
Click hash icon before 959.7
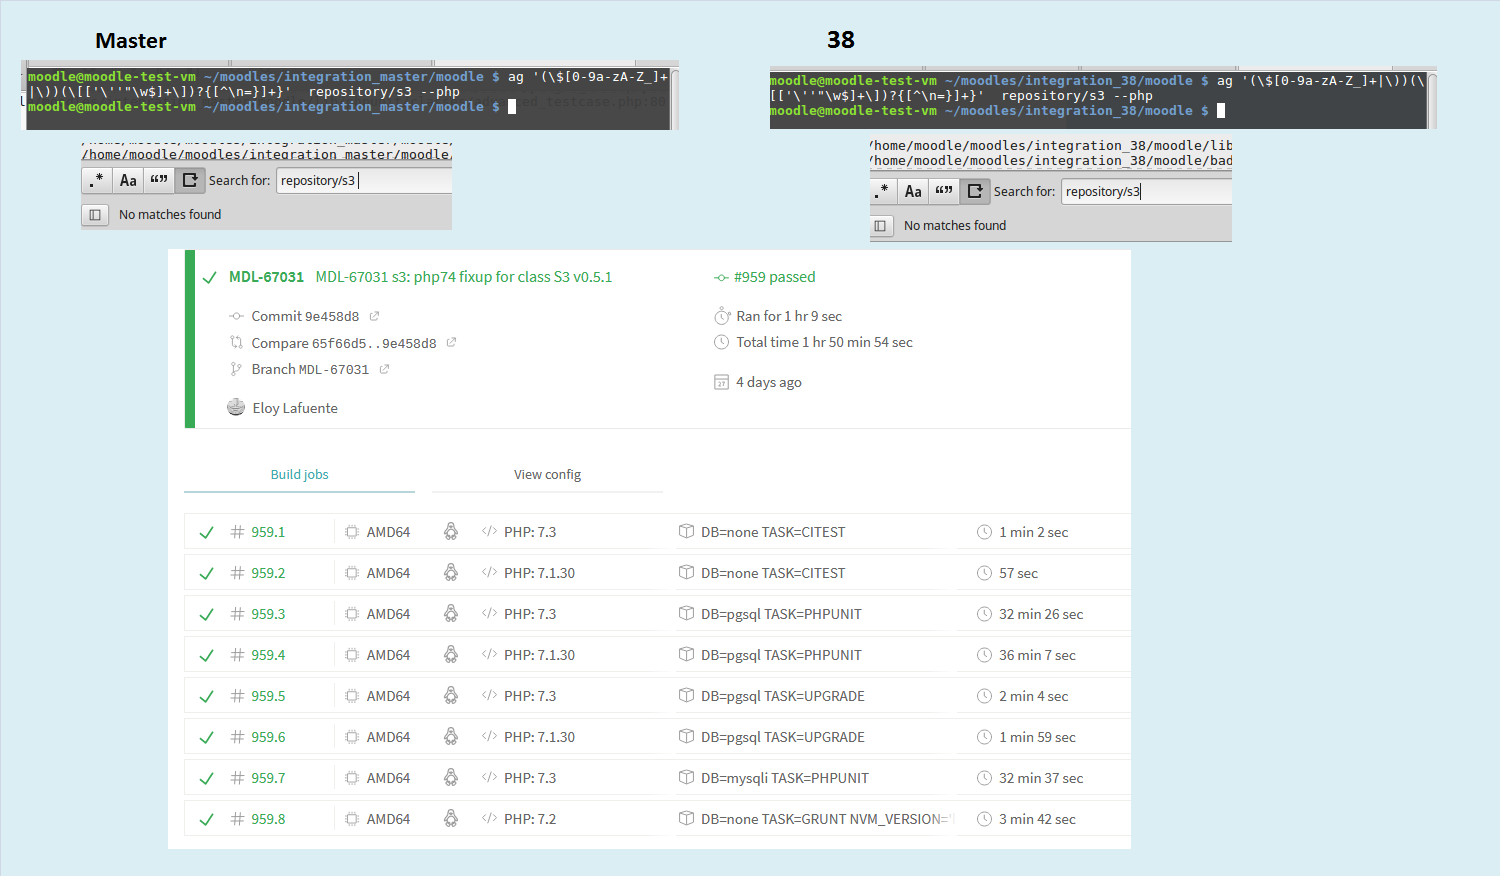pos(237,778)
